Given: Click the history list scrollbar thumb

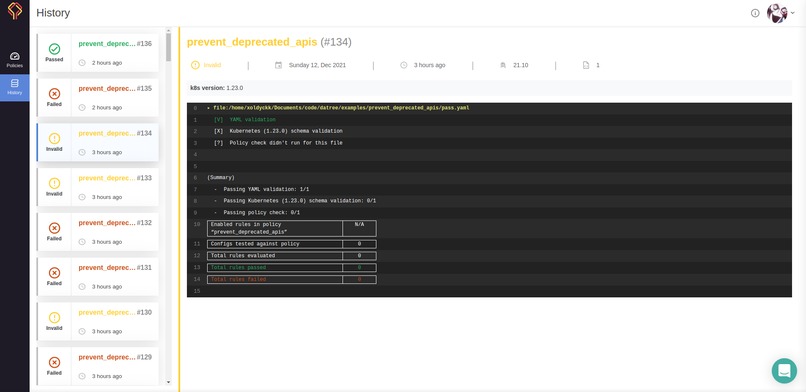Looking at the screenshot, I should point(168,48).
